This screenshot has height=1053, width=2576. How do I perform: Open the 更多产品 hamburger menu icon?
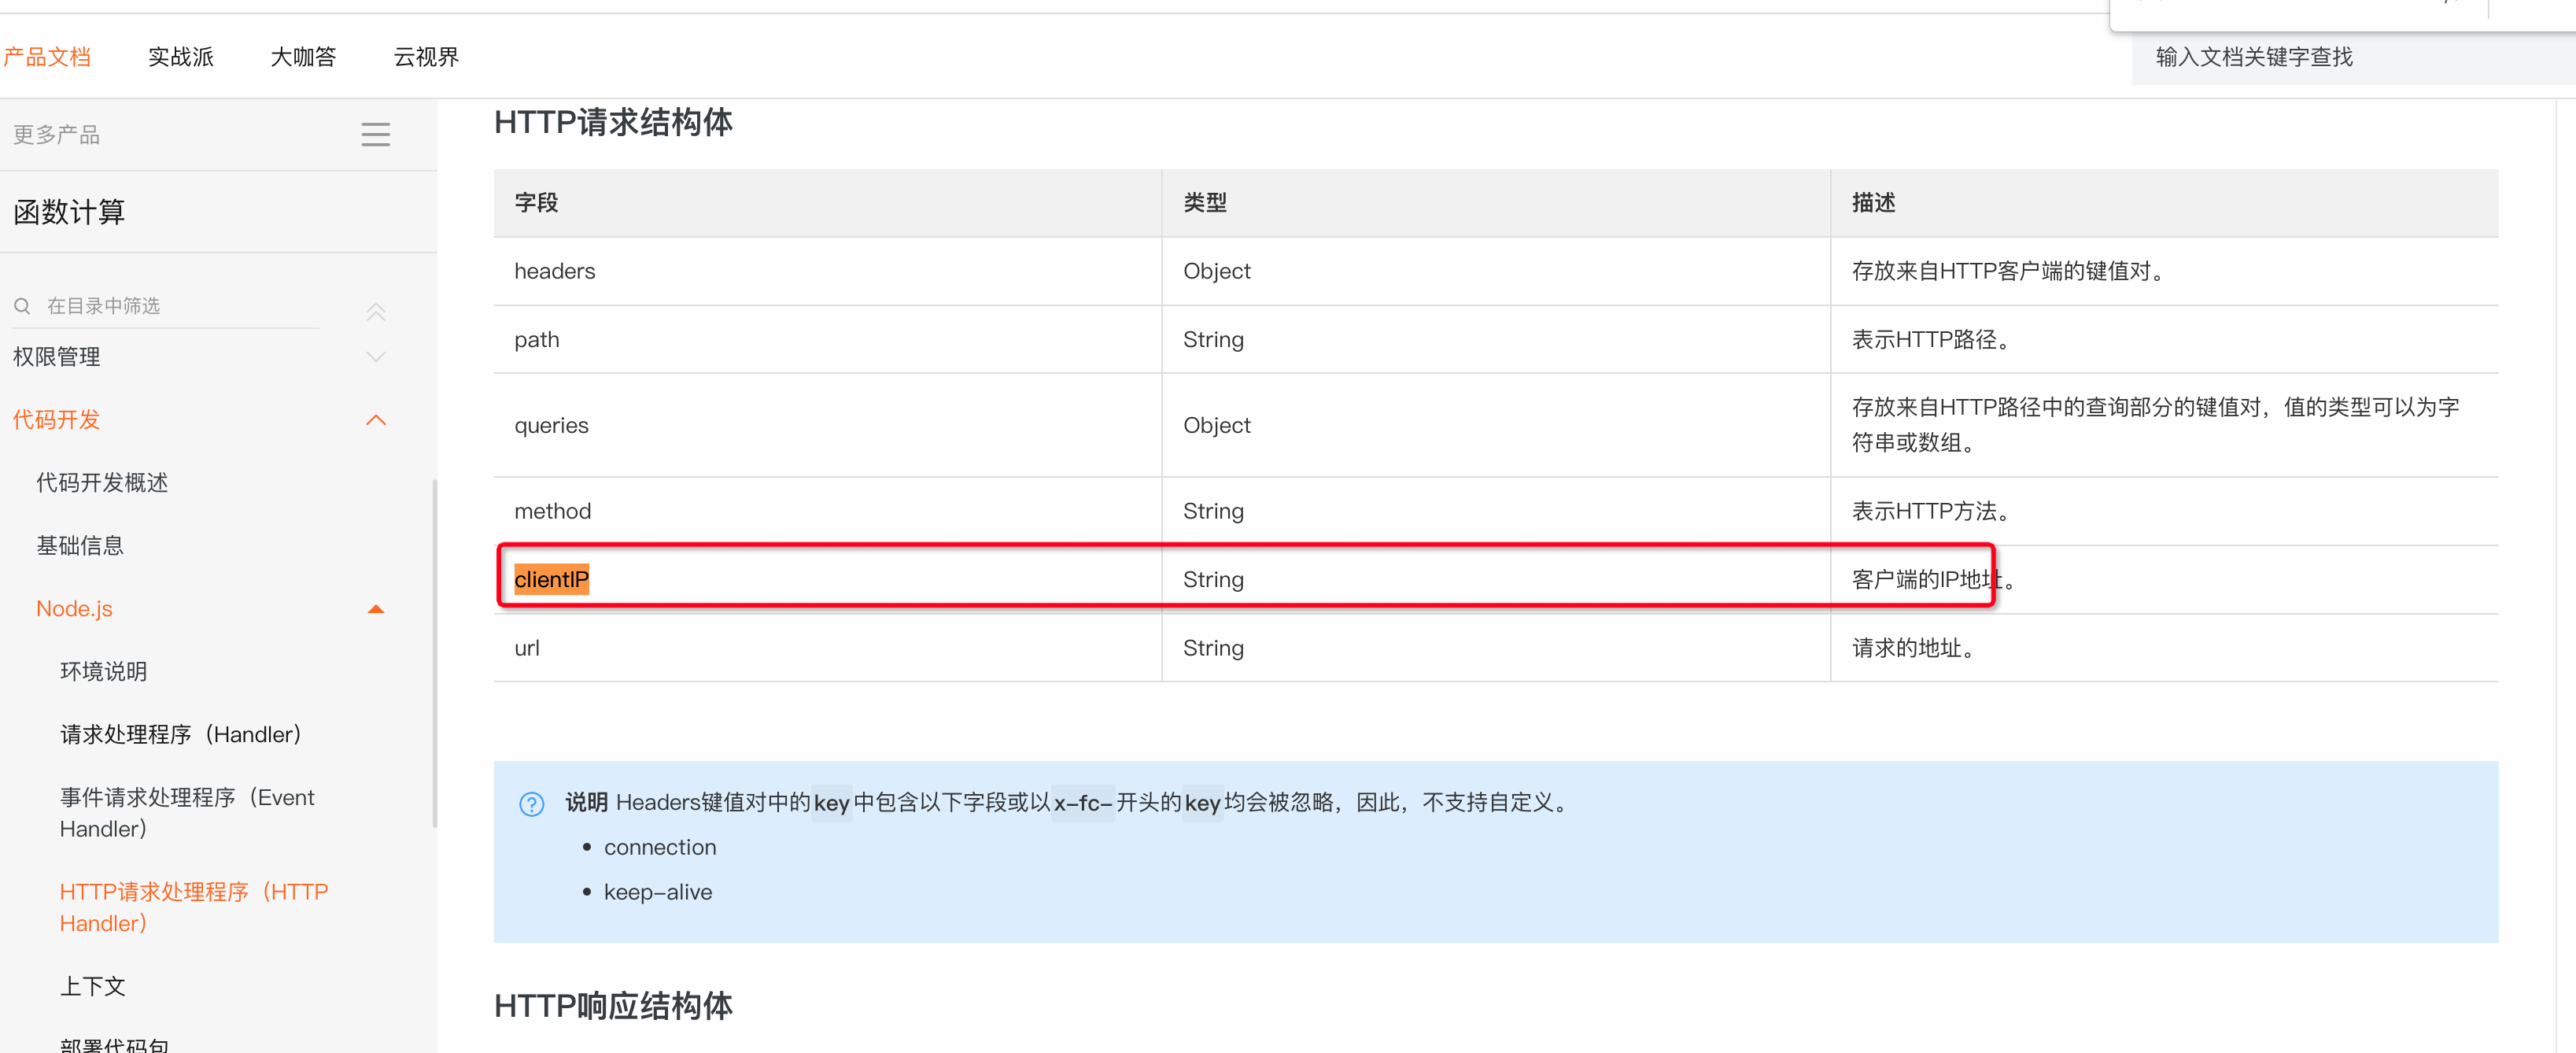(375, 134)
